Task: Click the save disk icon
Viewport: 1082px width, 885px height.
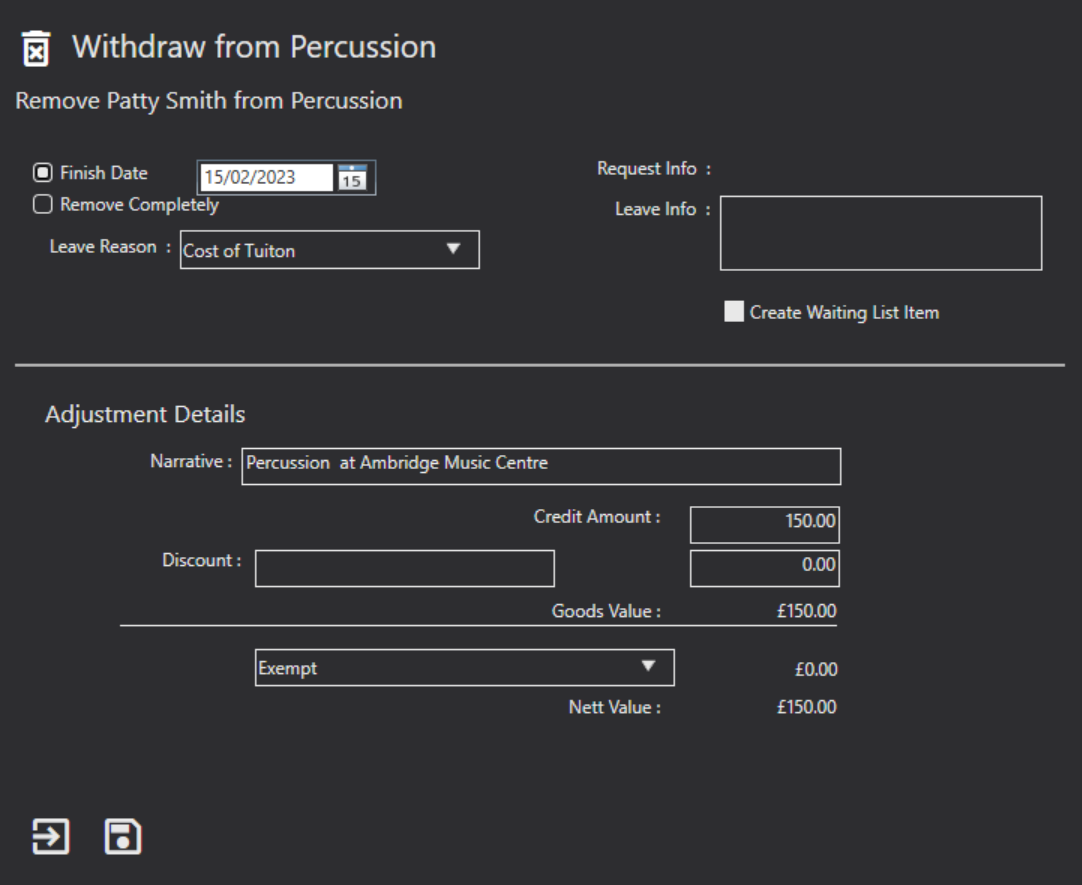Action: pos(123,837)
